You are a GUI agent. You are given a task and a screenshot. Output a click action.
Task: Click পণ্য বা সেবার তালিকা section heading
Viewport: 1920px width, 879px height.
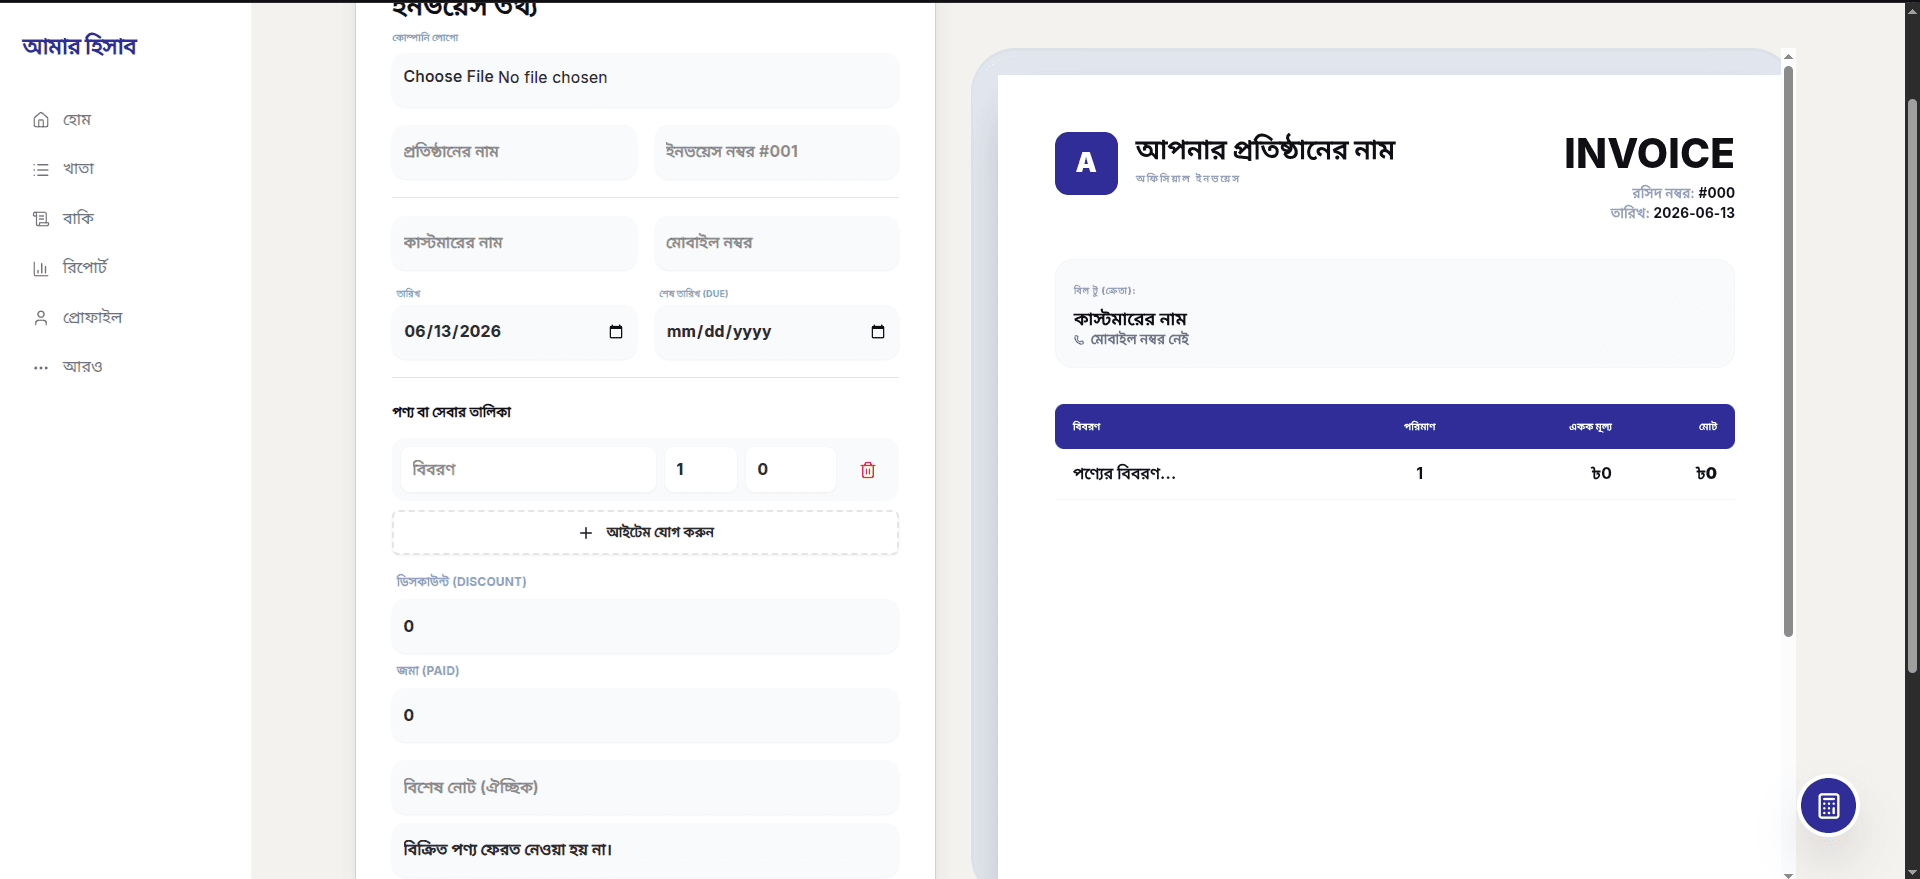[x=452, y=412]
